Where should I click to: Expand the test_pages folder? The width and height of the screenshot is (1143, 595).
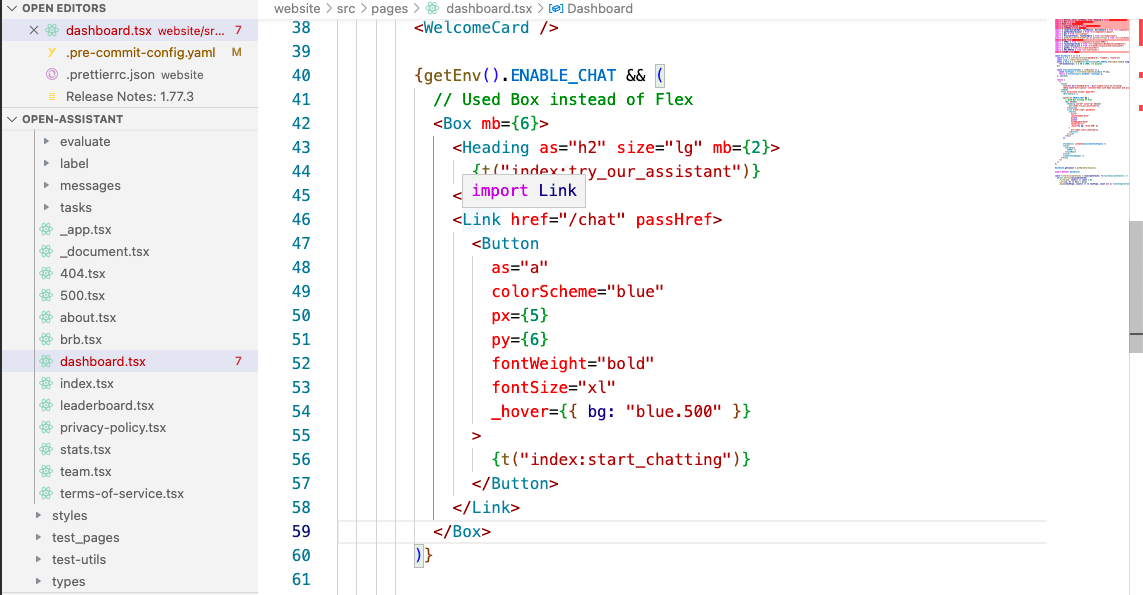pyautogui.click(x=39, y=537)
